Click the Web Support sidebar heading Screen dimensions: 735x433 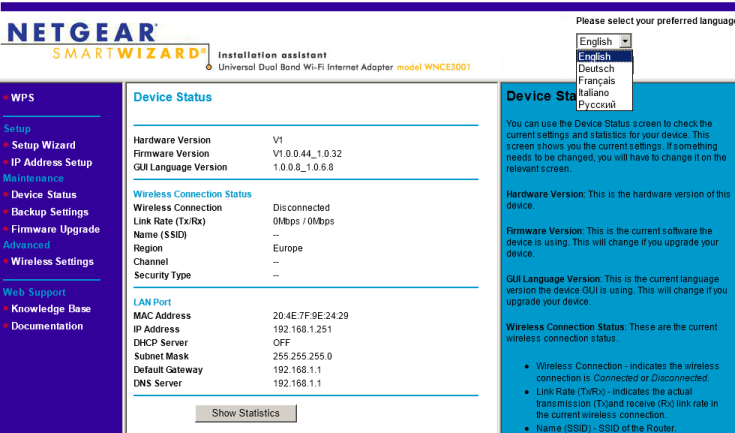point(34,292)
